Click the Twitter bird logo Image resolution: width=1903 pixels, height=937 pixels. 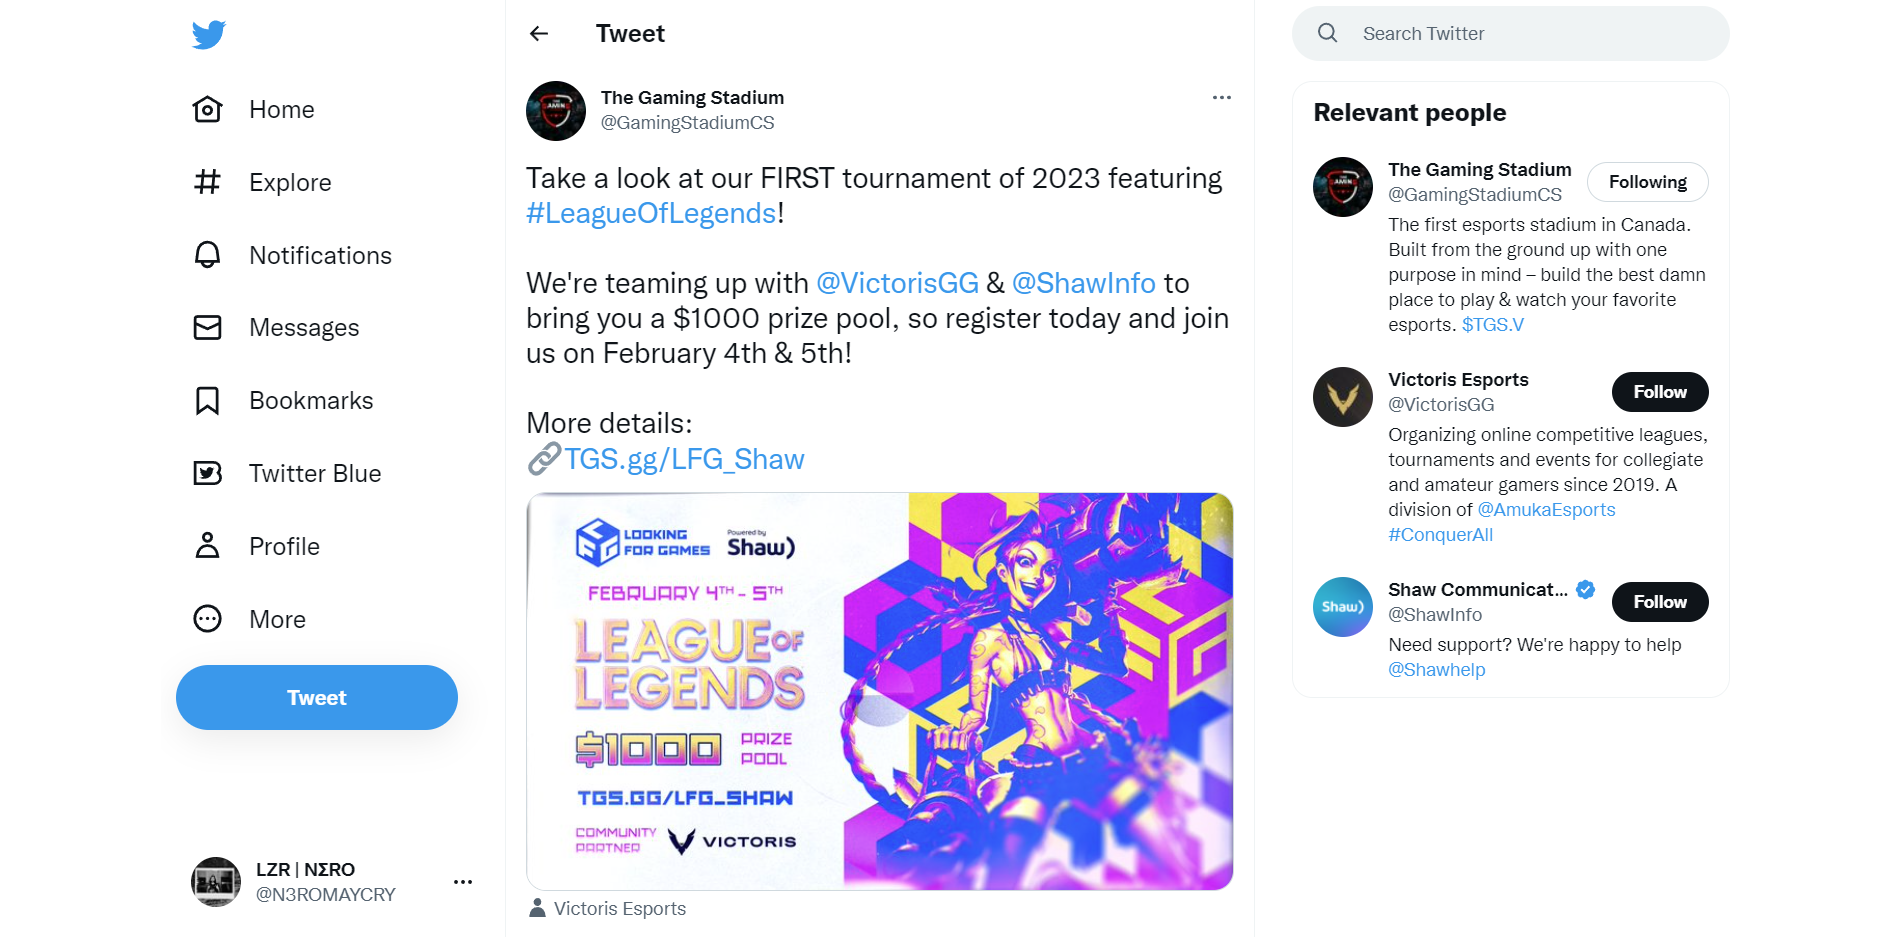click(x=208, y=35)
